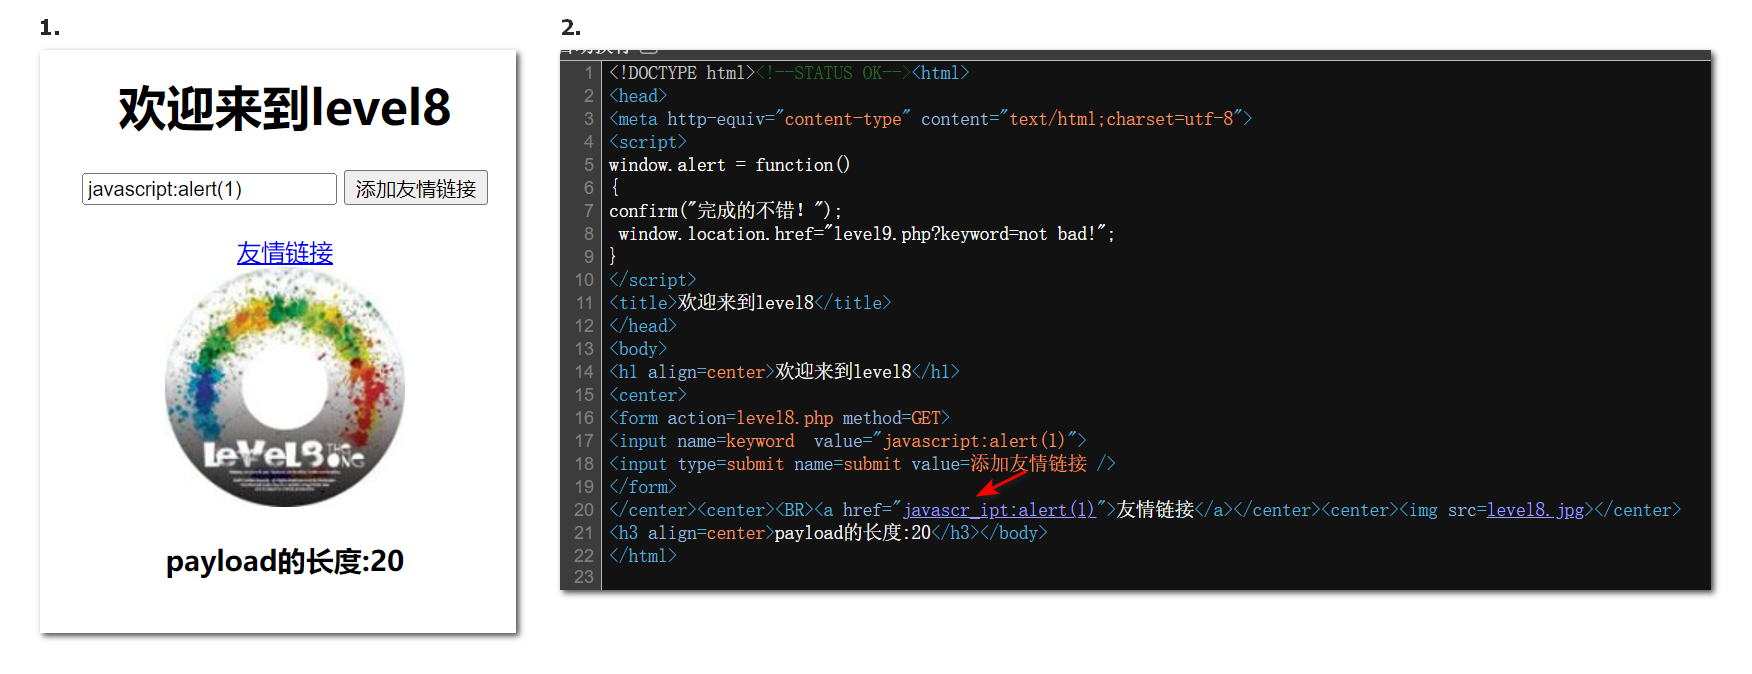Click the window.alert function definition line
1752x674 pixels.
729,165
